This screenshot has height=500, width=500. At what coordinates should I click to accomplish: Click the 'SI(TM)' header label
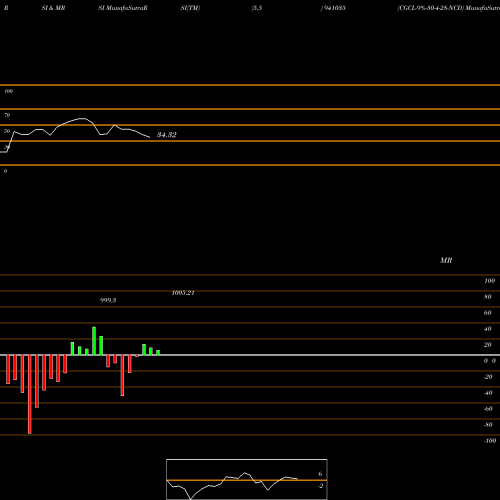(x=190, y=8)
